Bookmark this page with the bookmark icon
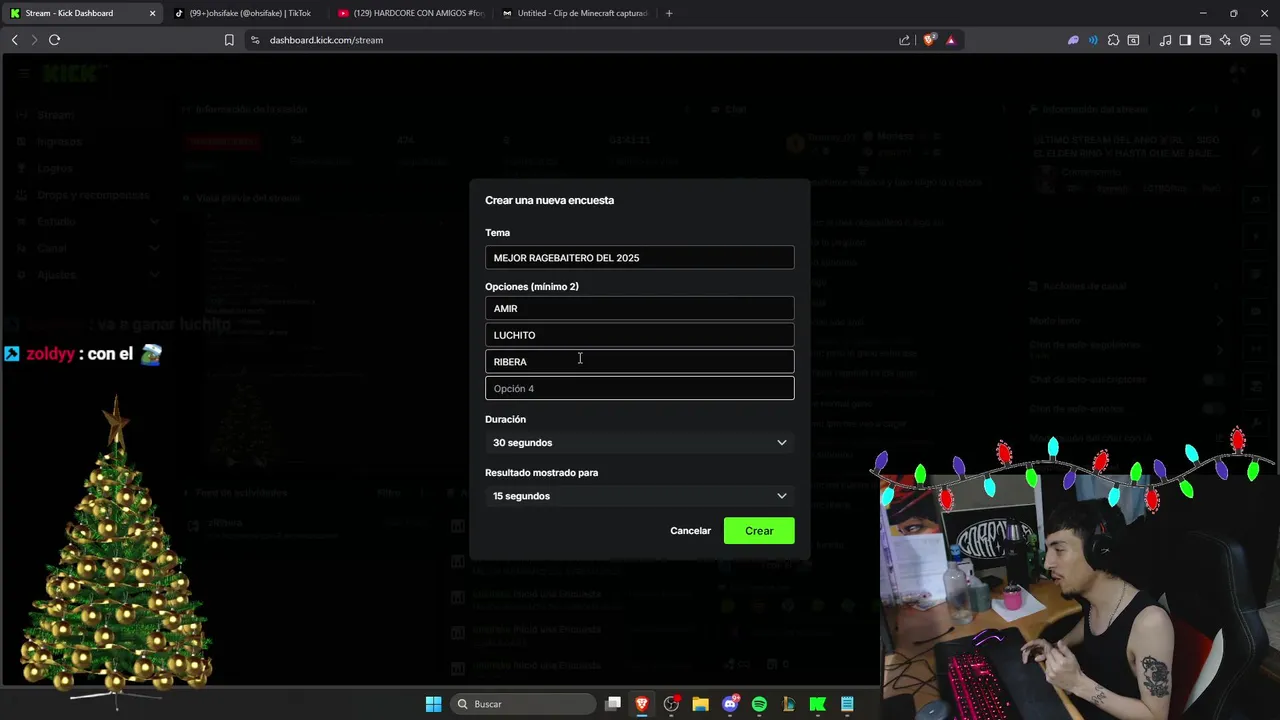Screen dimensions: 1280x720 click(x=229, y=40)
